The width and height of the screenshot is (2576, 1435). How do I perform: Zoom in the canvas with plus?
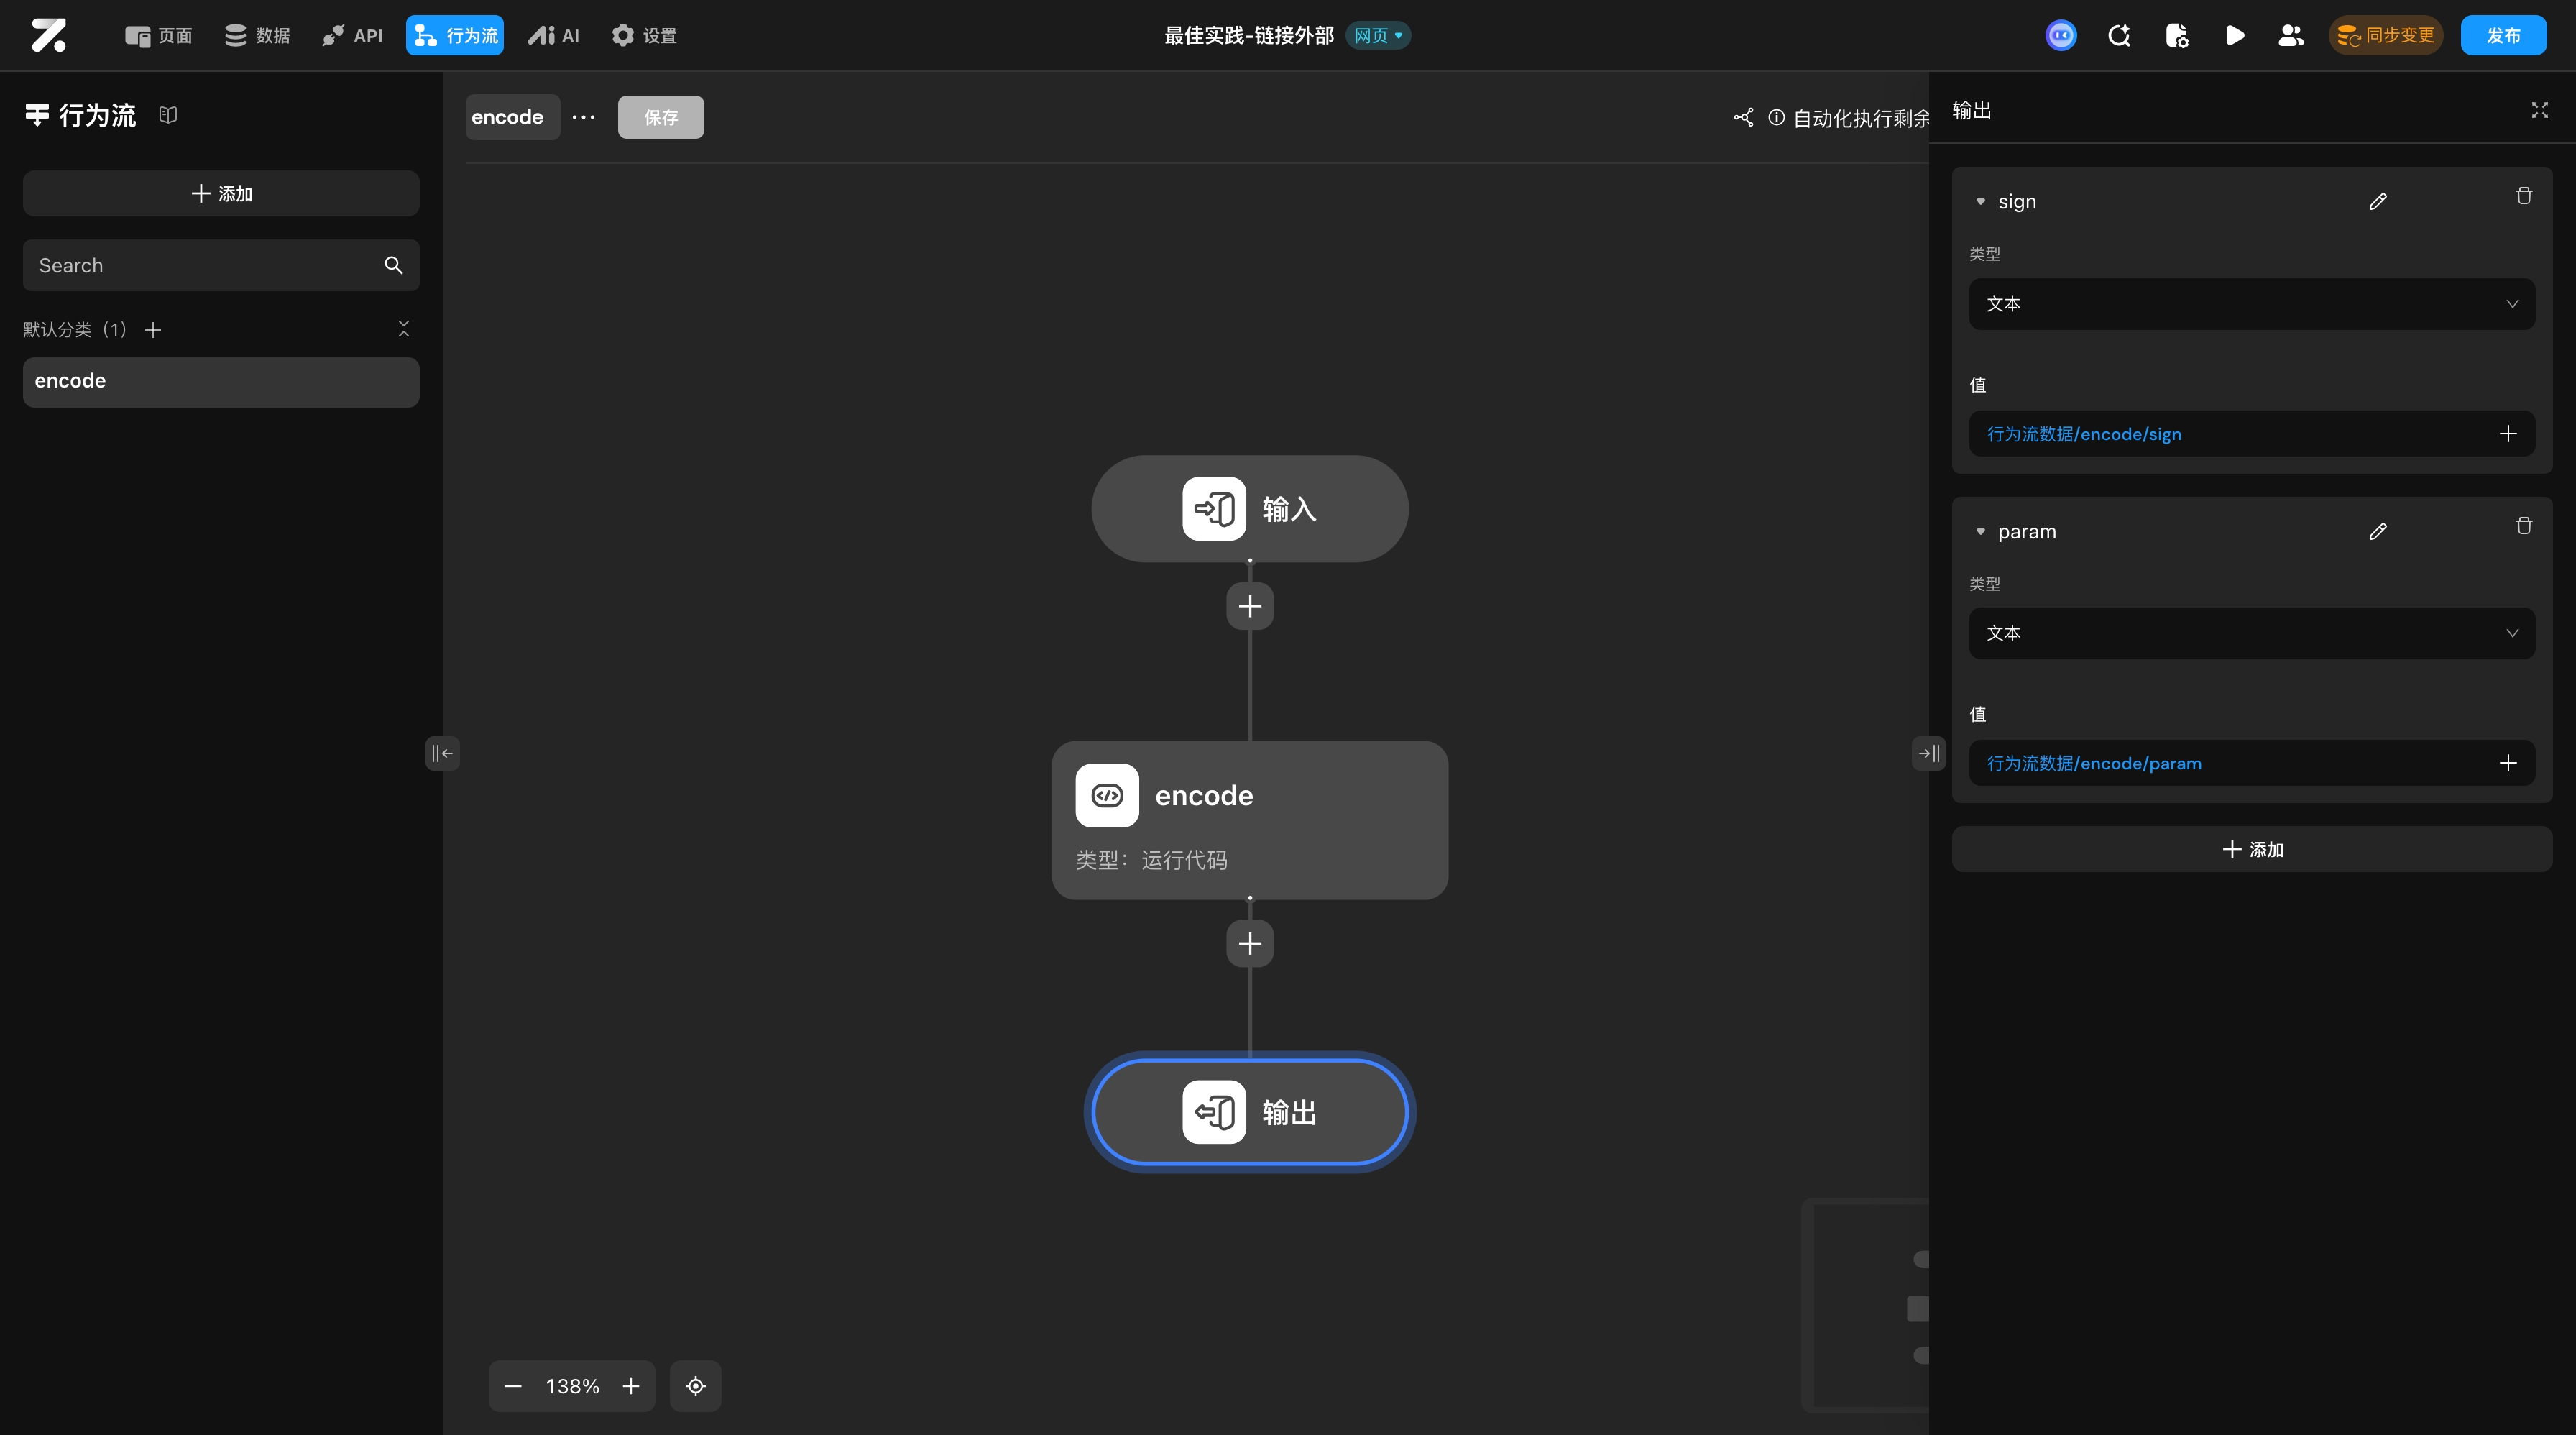click(630, 1386)
